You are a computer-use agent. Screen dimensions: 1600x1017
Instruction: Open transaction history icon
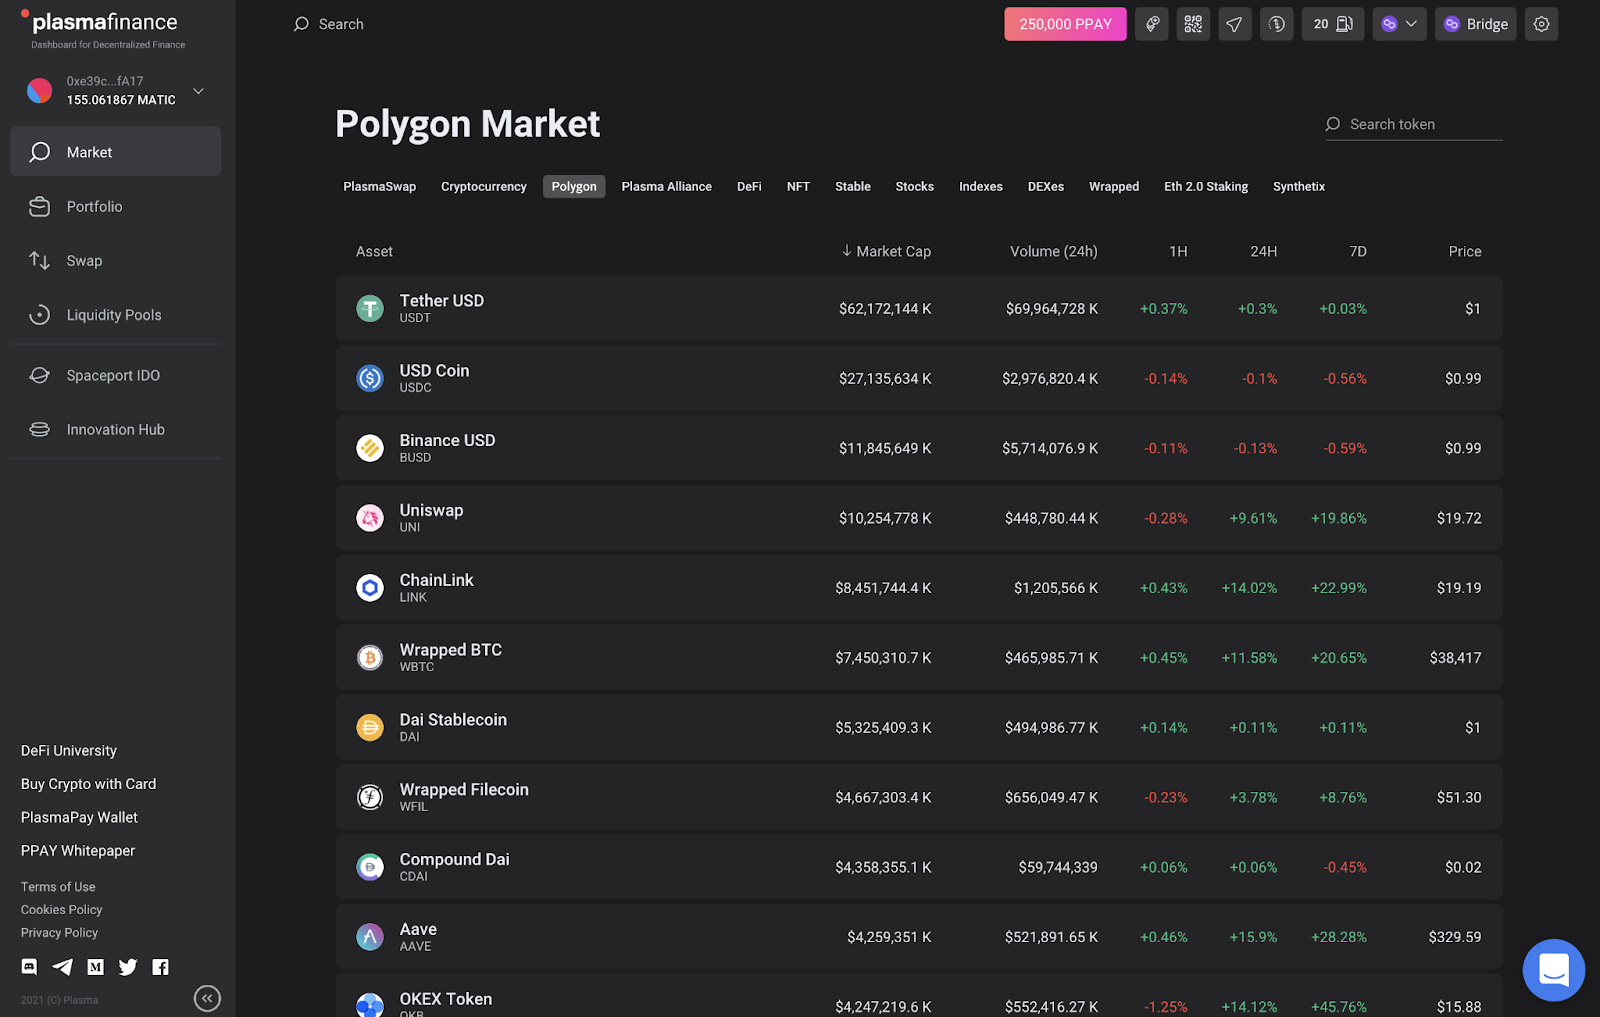(1276, 23)
